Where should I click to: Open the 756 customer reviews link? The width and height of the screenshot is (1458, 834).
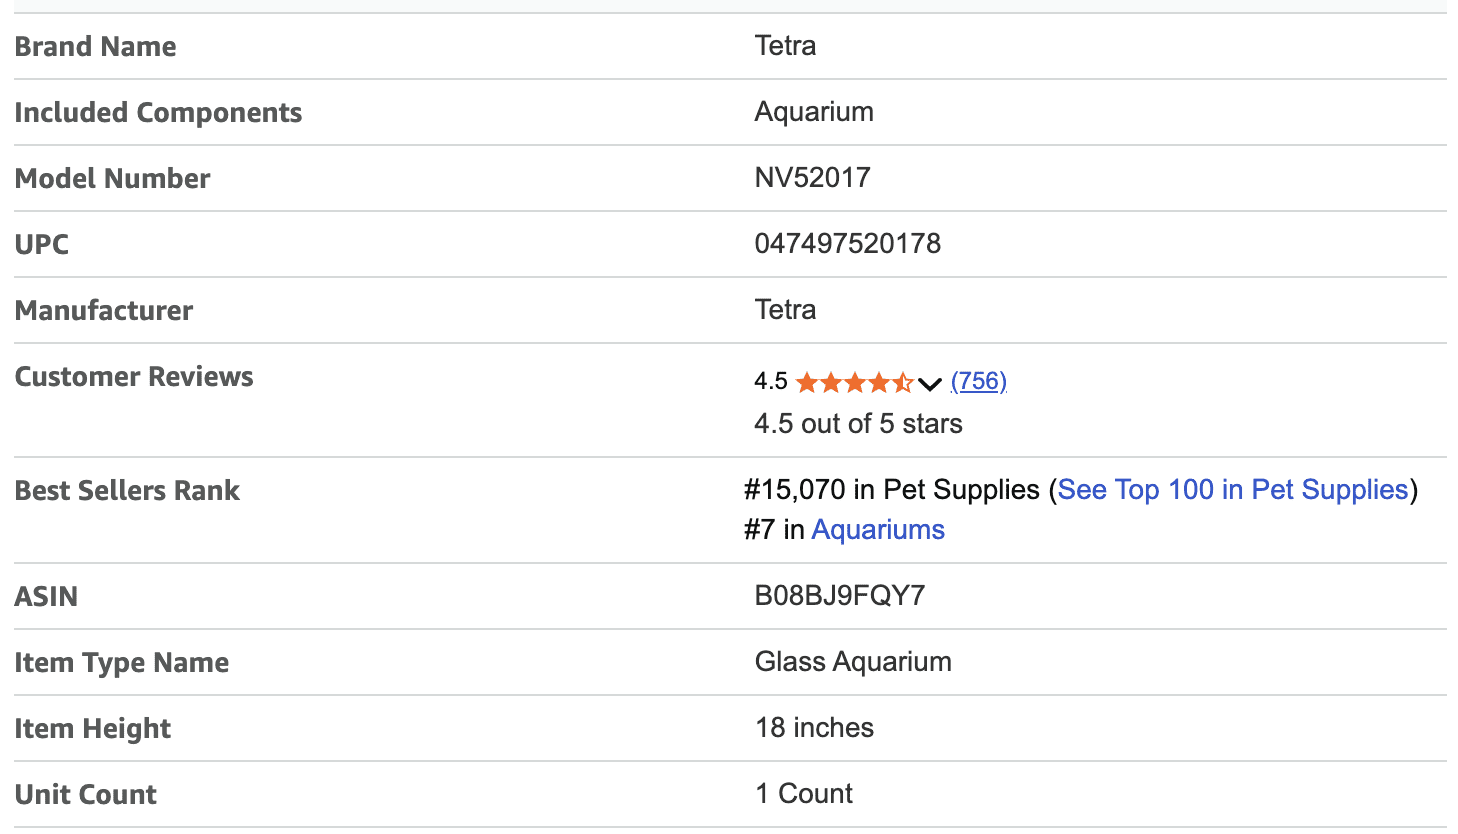[x=978, y=381]
